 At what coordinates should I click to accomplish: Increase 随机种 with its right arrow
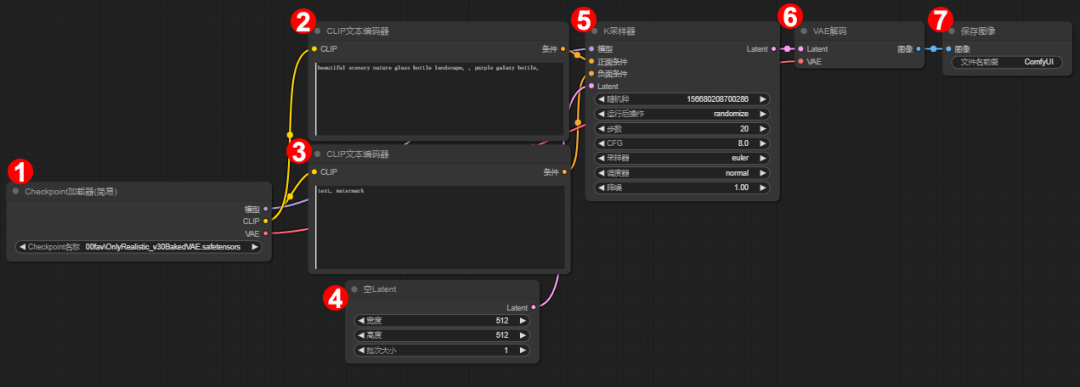click(x=762, y=99)
